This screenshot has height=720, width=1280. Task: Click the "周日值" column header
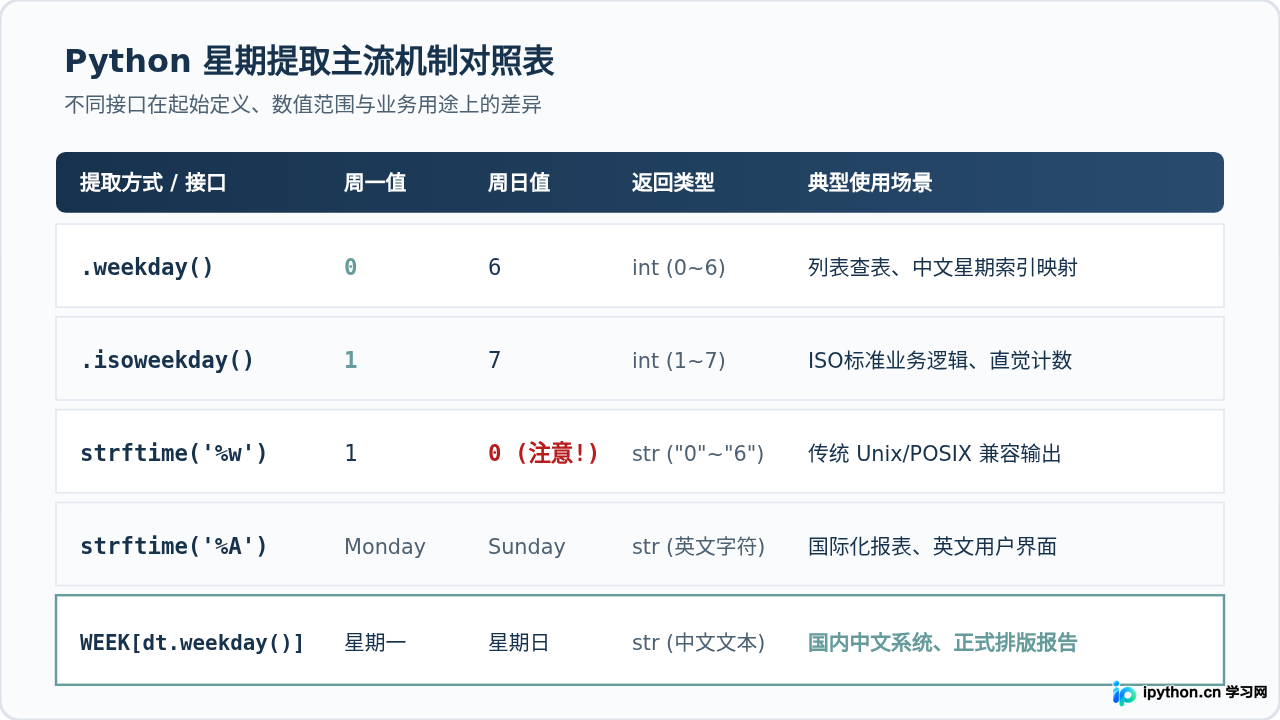pos(519,183)
